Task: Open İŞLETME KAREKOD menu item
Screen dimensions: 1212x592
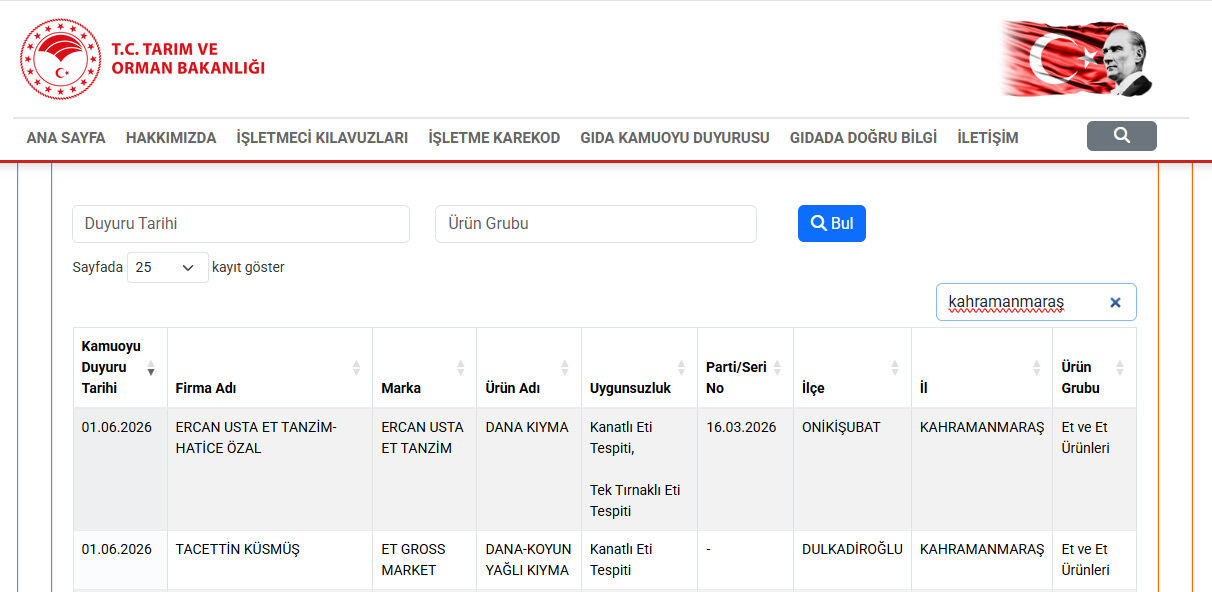Action: click(494, 138)
